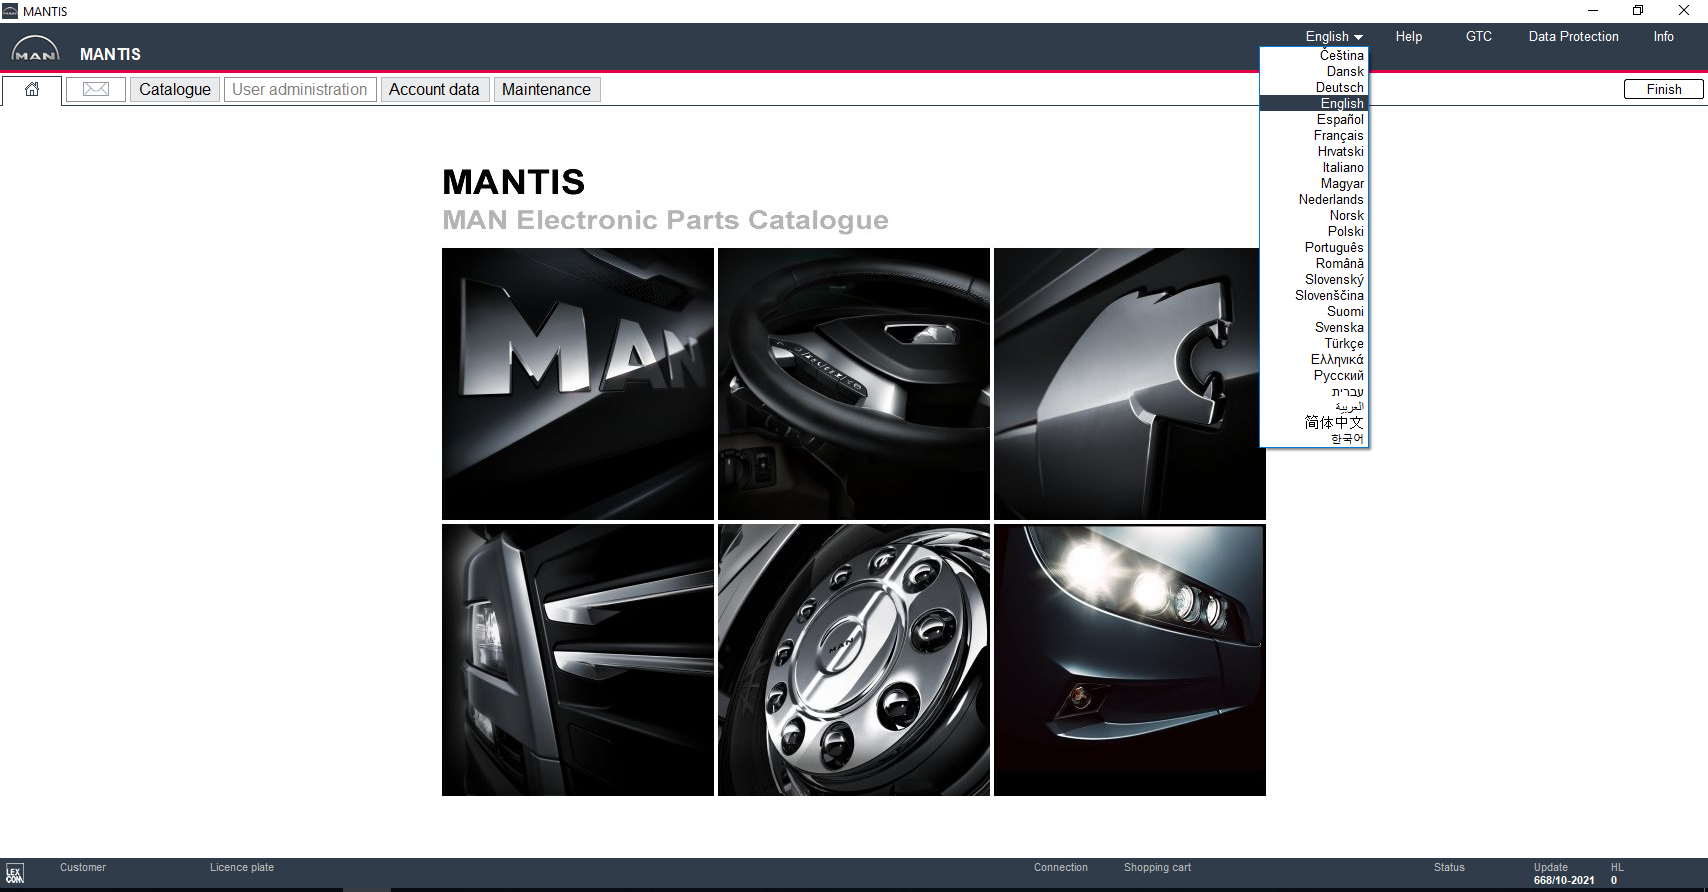Choose Slovenščina language
This screenshot has height=892, width=1708.
tap(1314, 295)
